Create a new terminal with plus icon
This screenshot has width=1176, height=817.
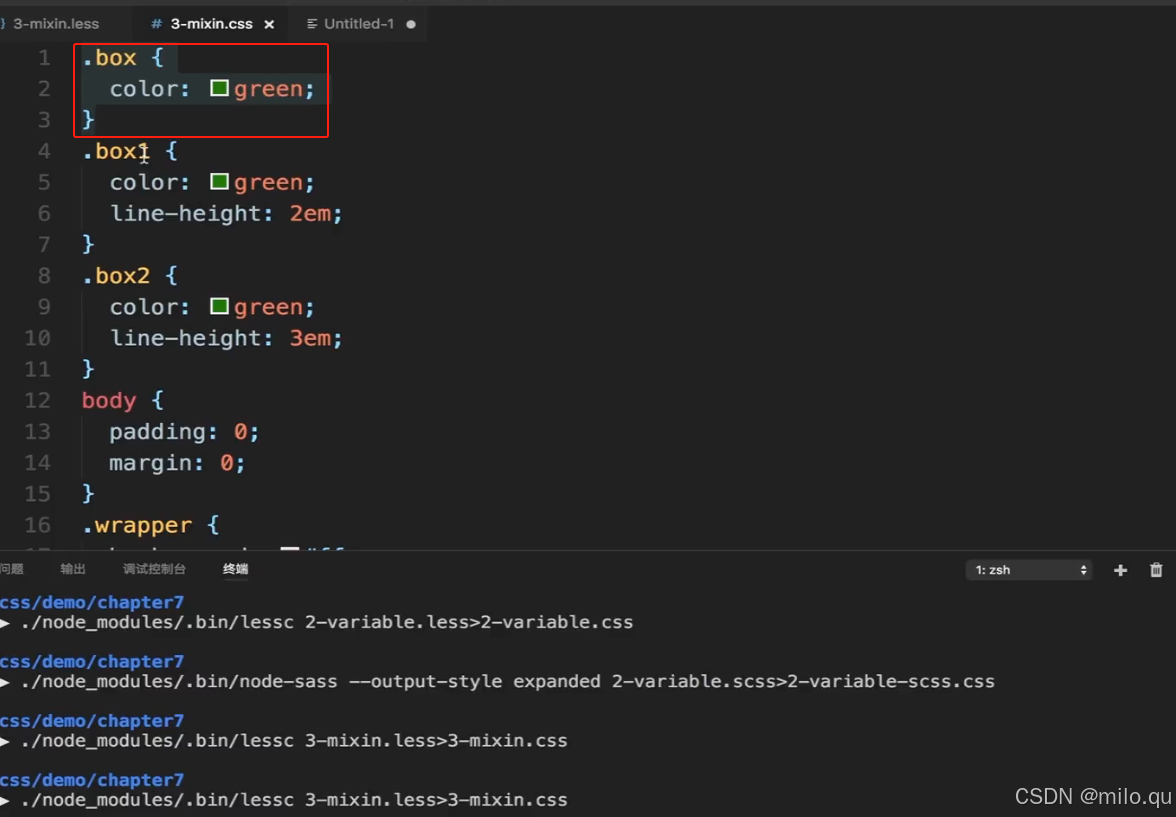click(x=1120, y=570)
